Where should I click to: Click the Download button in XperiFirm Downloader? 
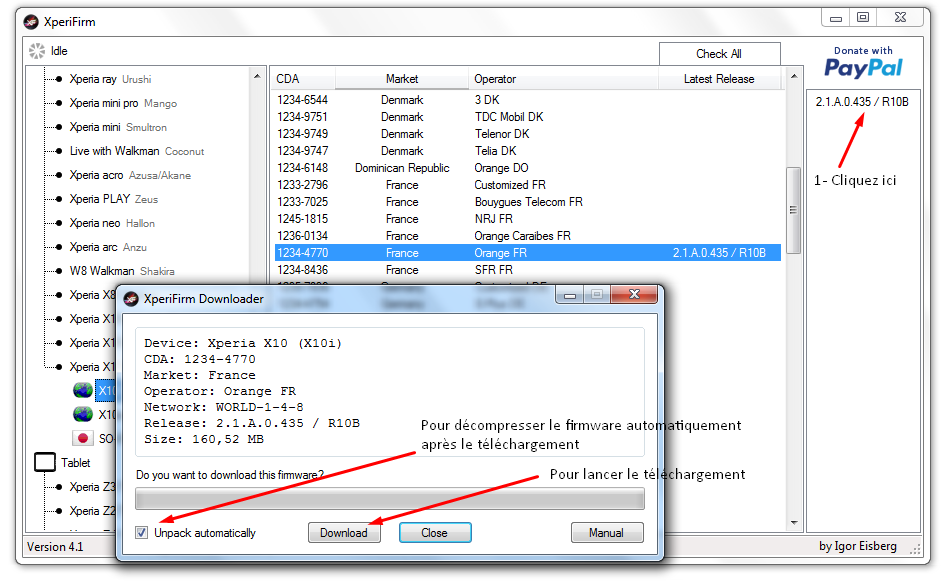coord(344,533)
